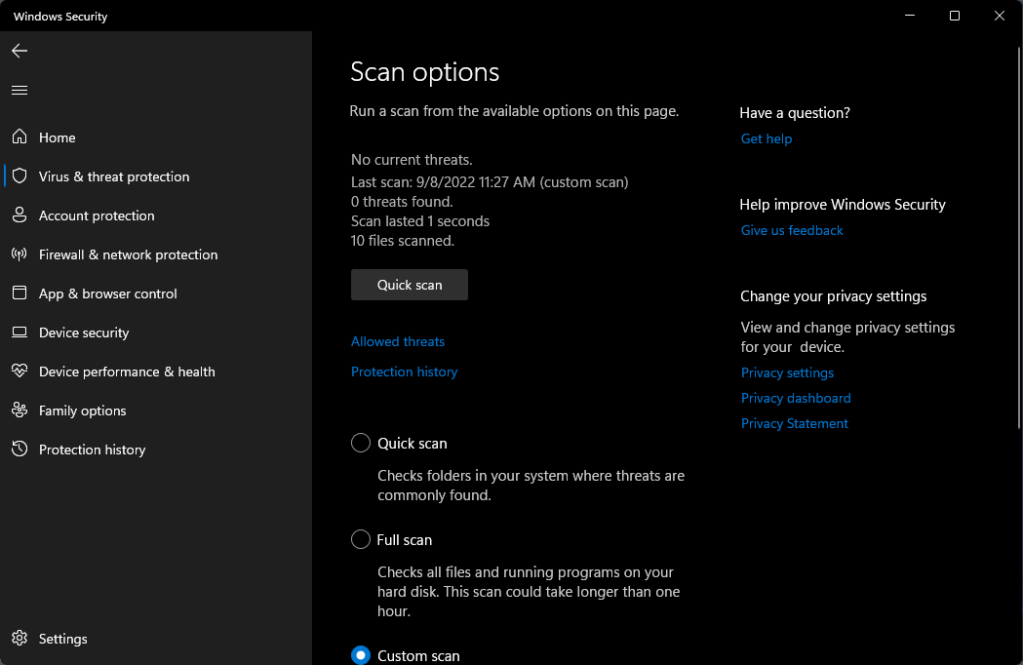Select the Quick scan radio button
The height and width of the screenshot is (665, 1023).
[x=361, y=443]
